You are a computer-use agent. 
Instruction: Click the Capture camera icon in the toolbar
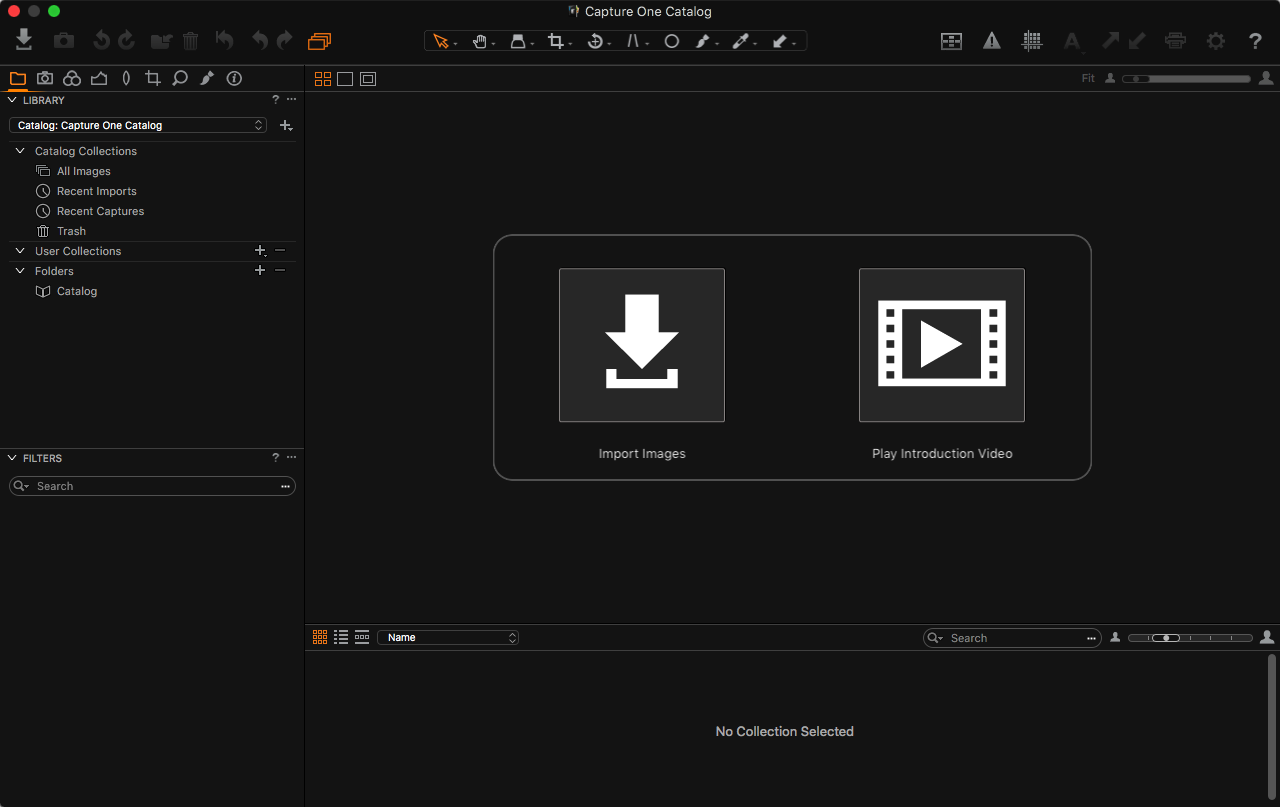pyautogui.click(x=64, y=41)
